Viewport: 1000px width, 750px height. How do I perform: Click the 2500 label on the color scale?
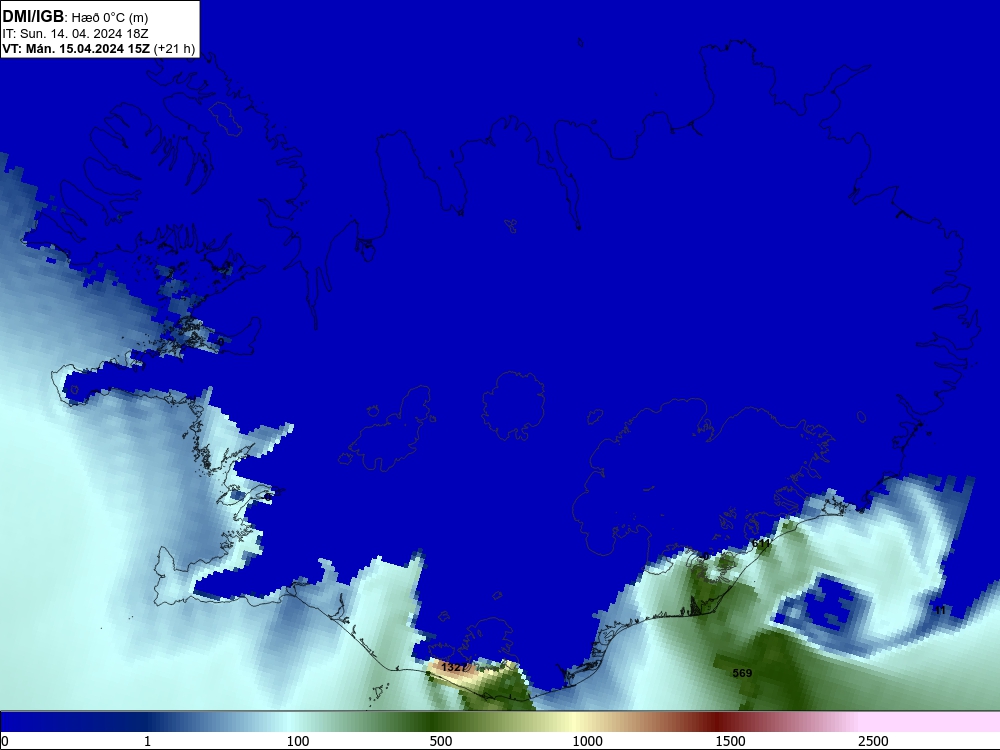(x=873, y=741)
